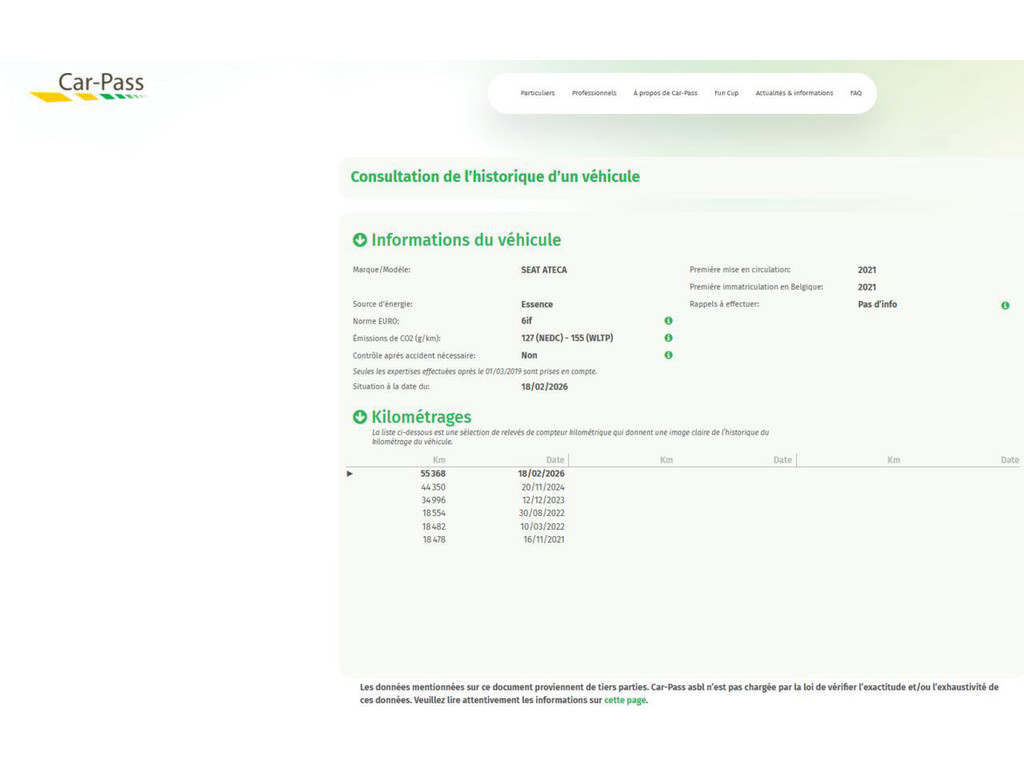Go to À propos de Car-Pass
This screenshot has height=768, width=1024.
coord(665,93)
